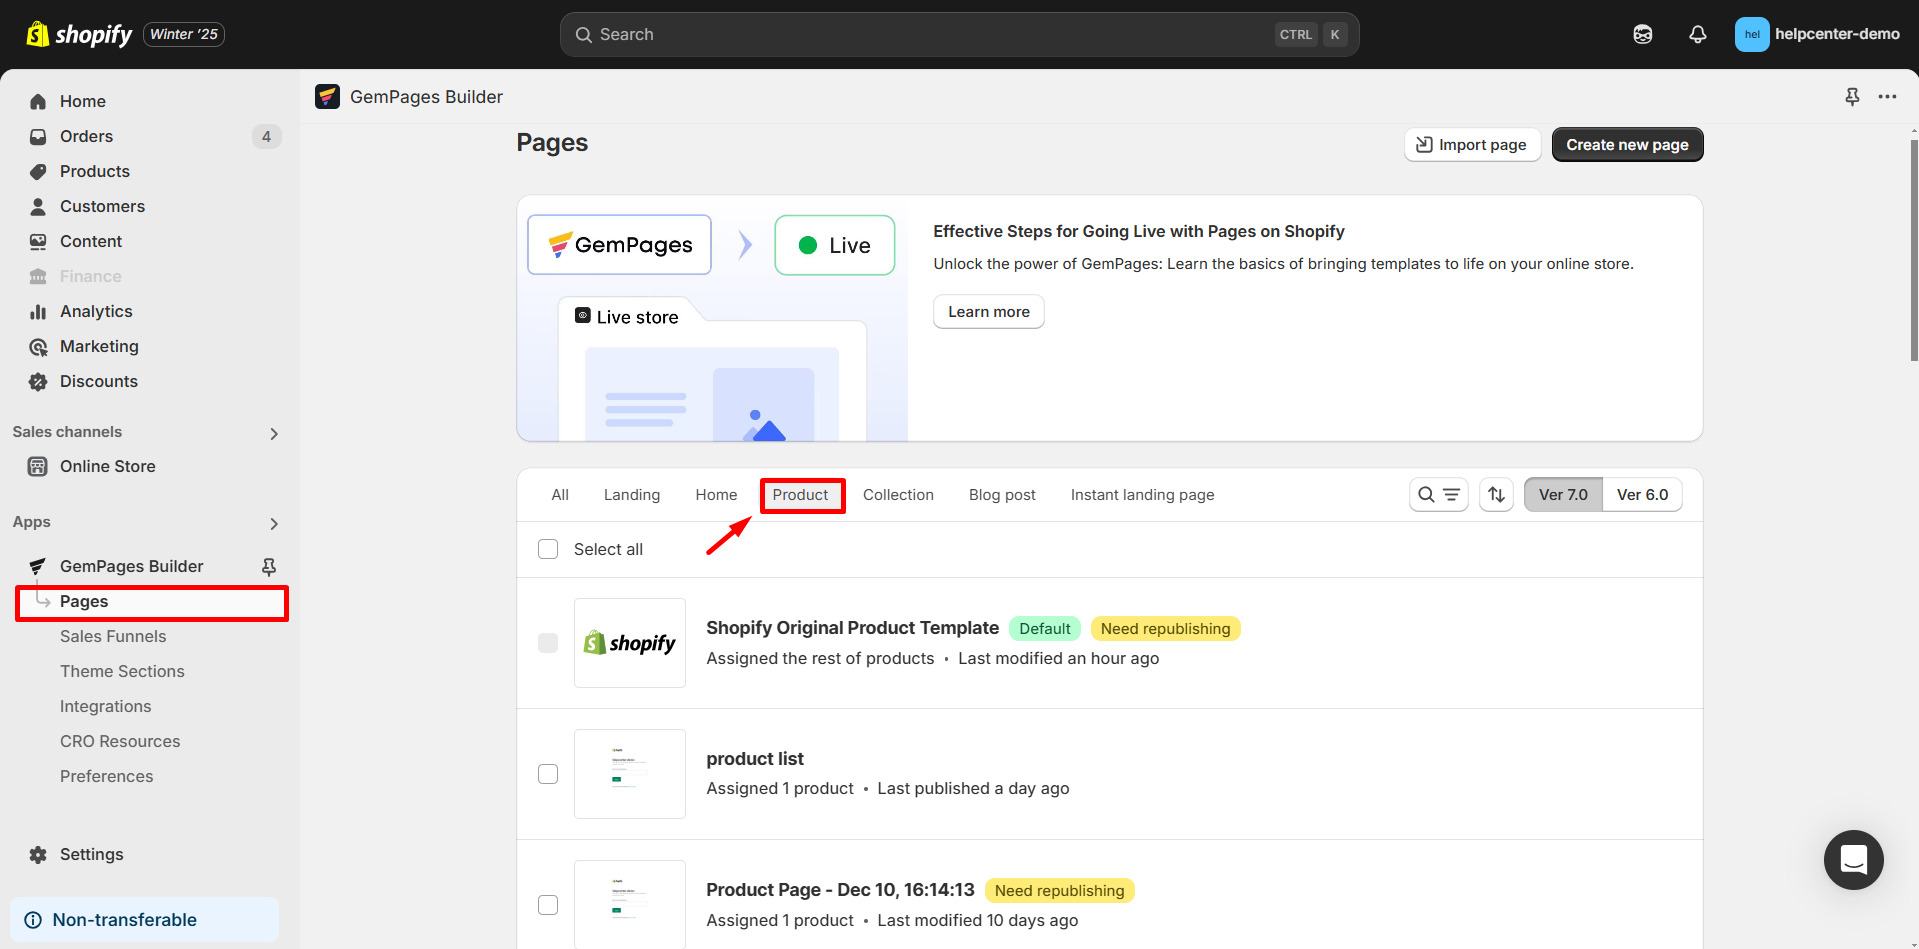The height and width of the screenshot is (949, 1919).
Task: Select checkbox for Product Page - Dec 10
Action: [548, 905]
